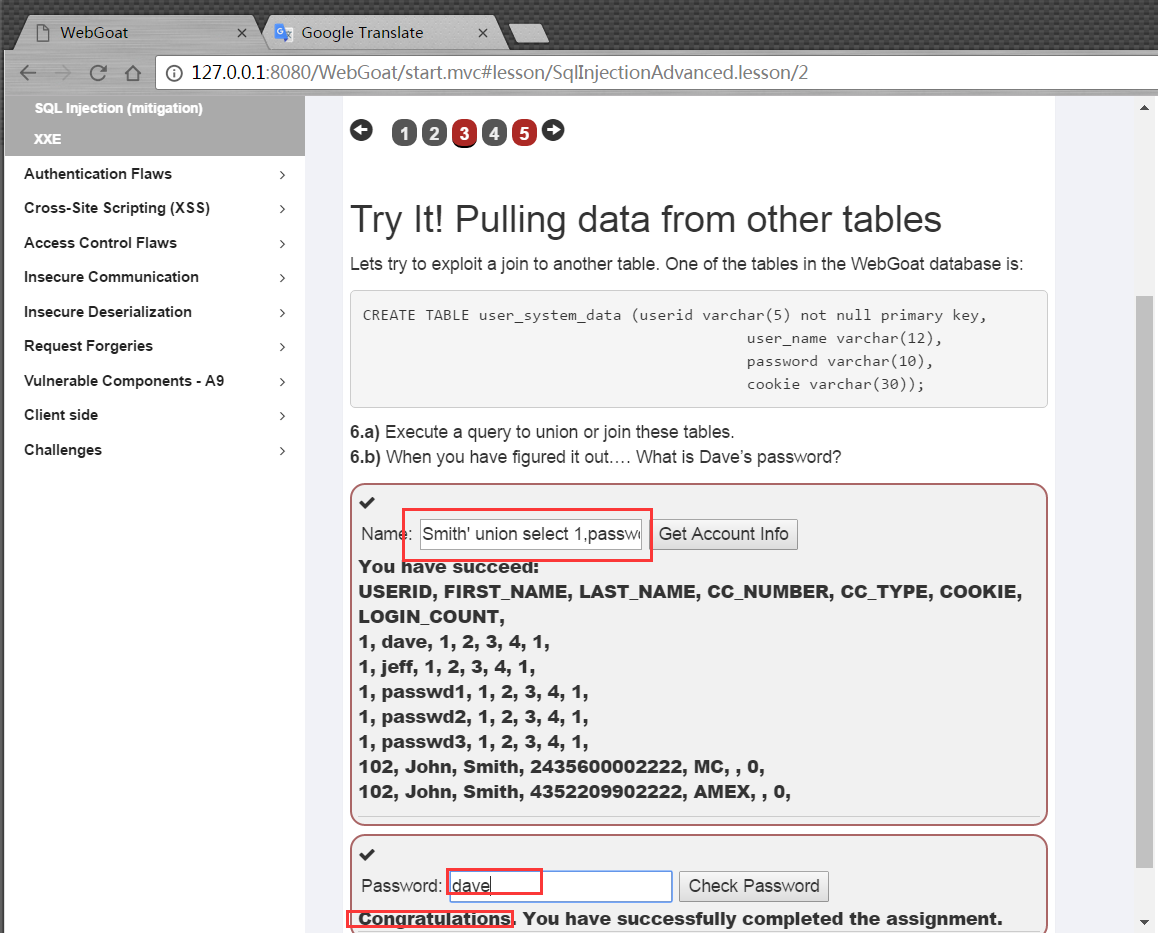Reload the WebGoat page
The height and width of the screenshot is (933, 1158).
coord(97,72)
